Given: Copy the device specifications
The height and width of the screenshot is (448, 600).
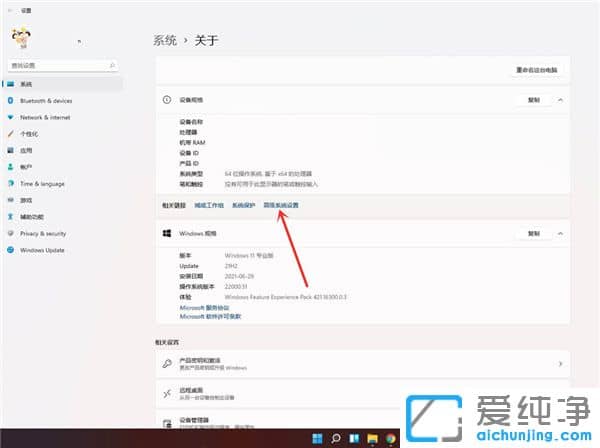Looking at the screenshot, I should coord(534,100).
